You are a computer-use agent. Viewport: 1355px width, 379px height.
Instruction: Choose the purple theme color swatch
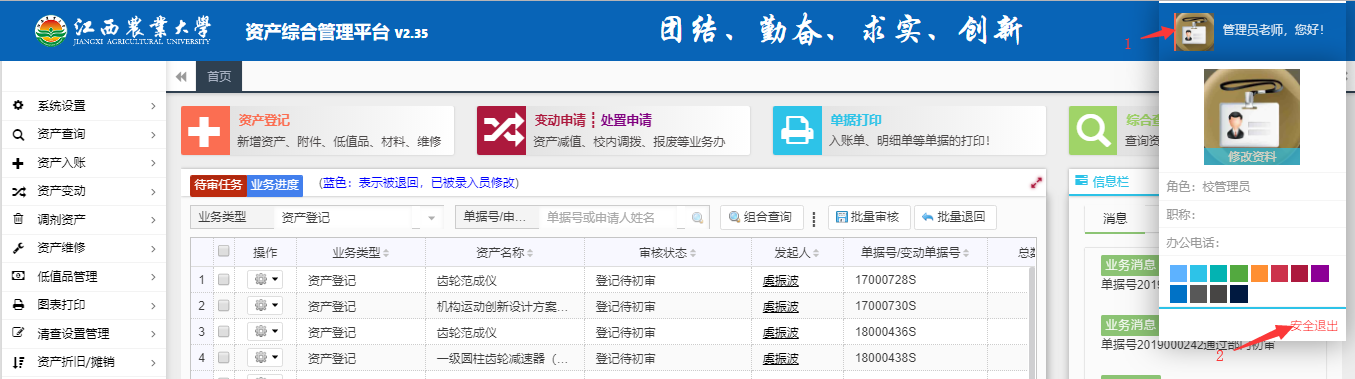click(1320, 273)
